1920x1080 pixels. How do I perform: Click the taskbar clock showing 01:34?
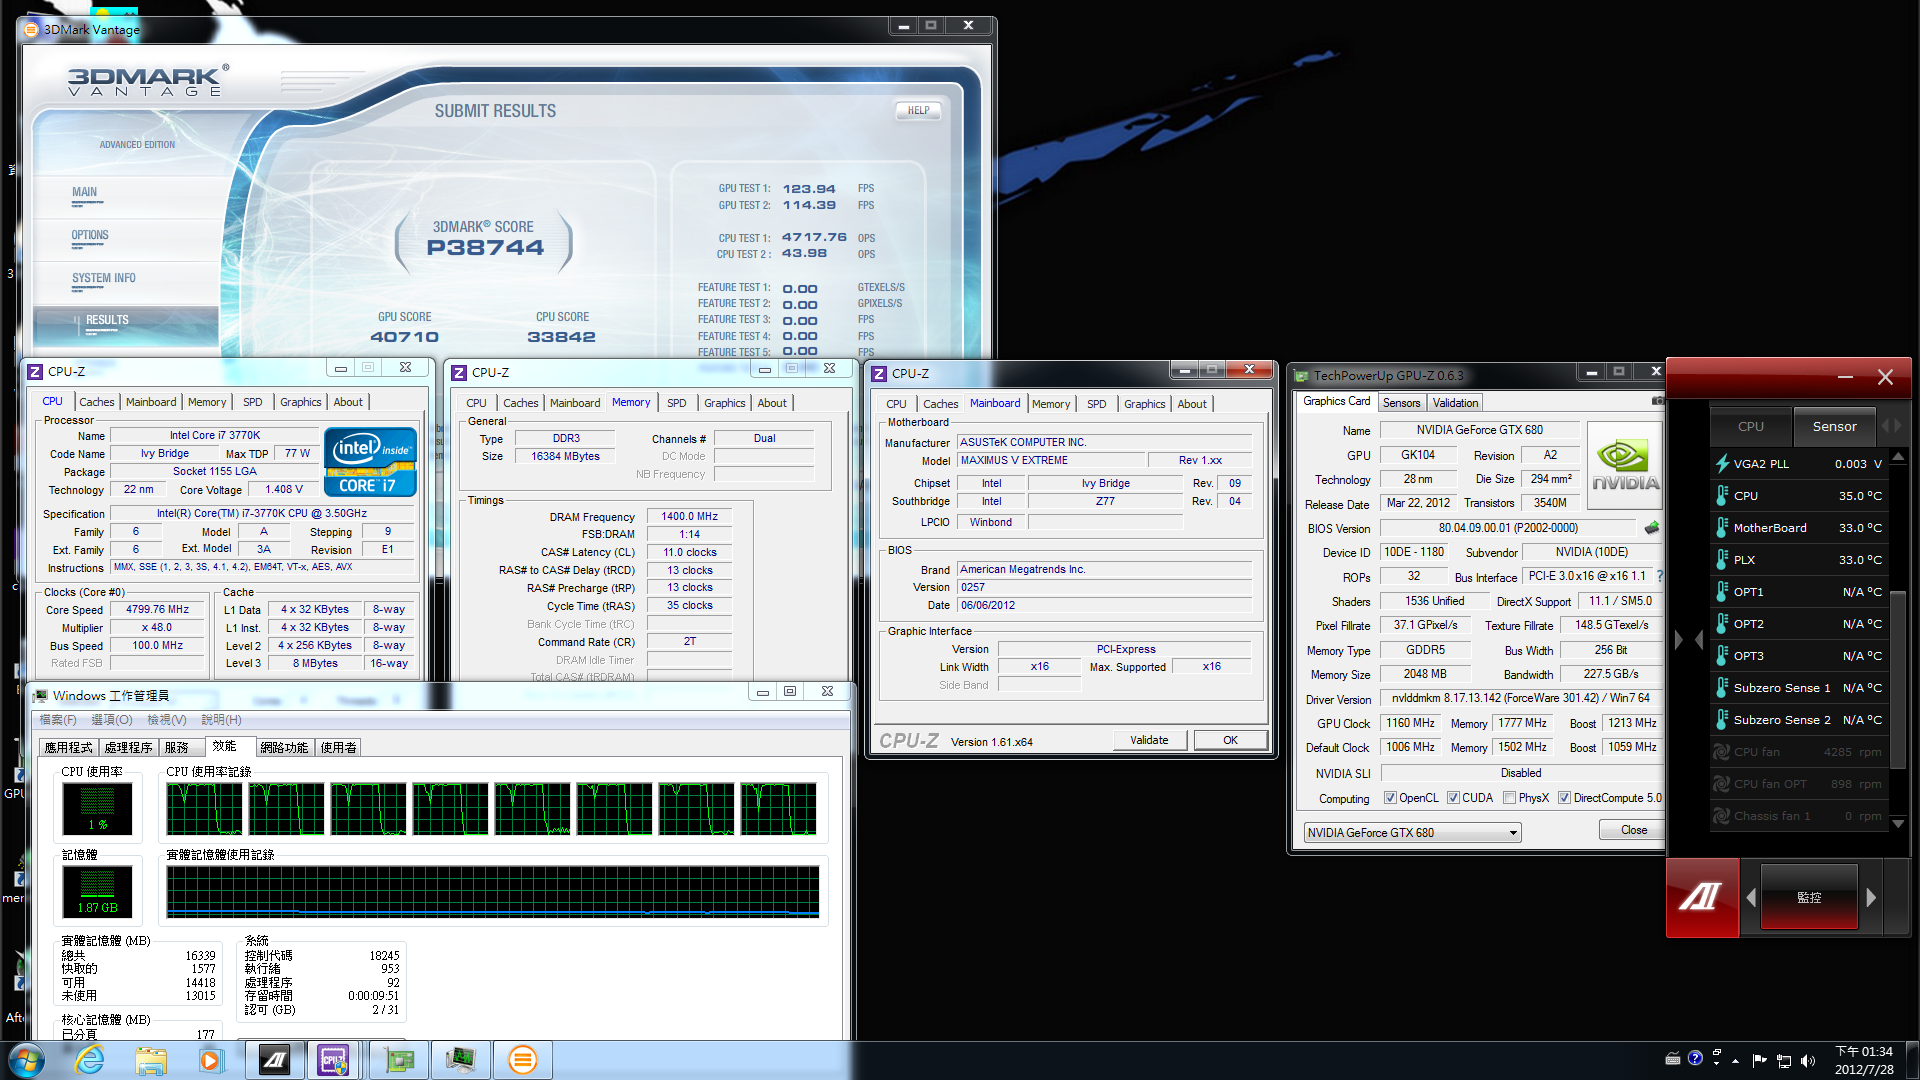(x=1864, y=1060)
